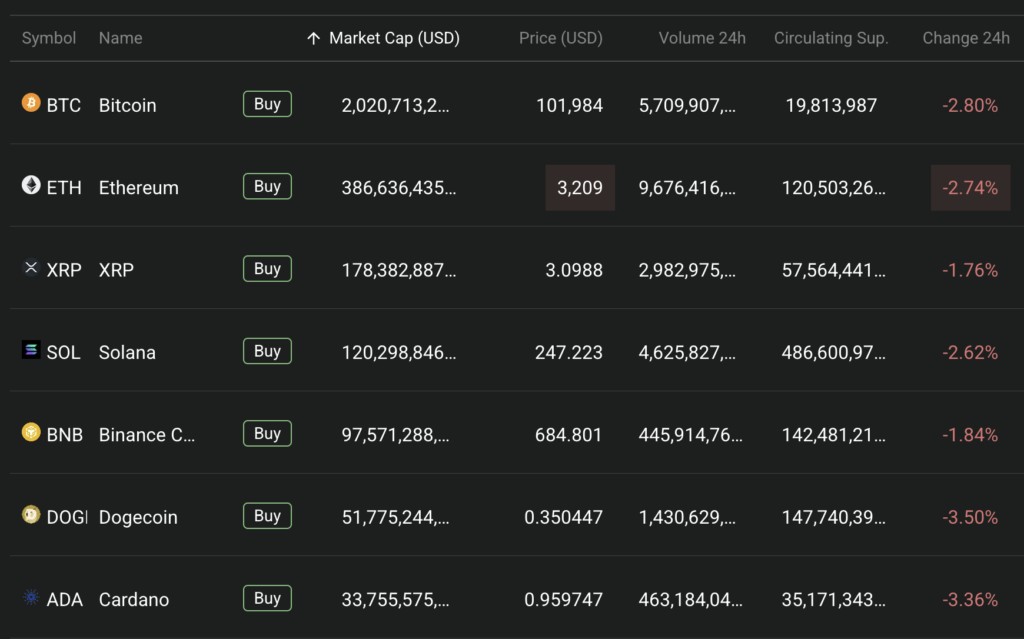Click the Cardano coin logo icon
Screen dimensions: 1024x639
point(31,597)
